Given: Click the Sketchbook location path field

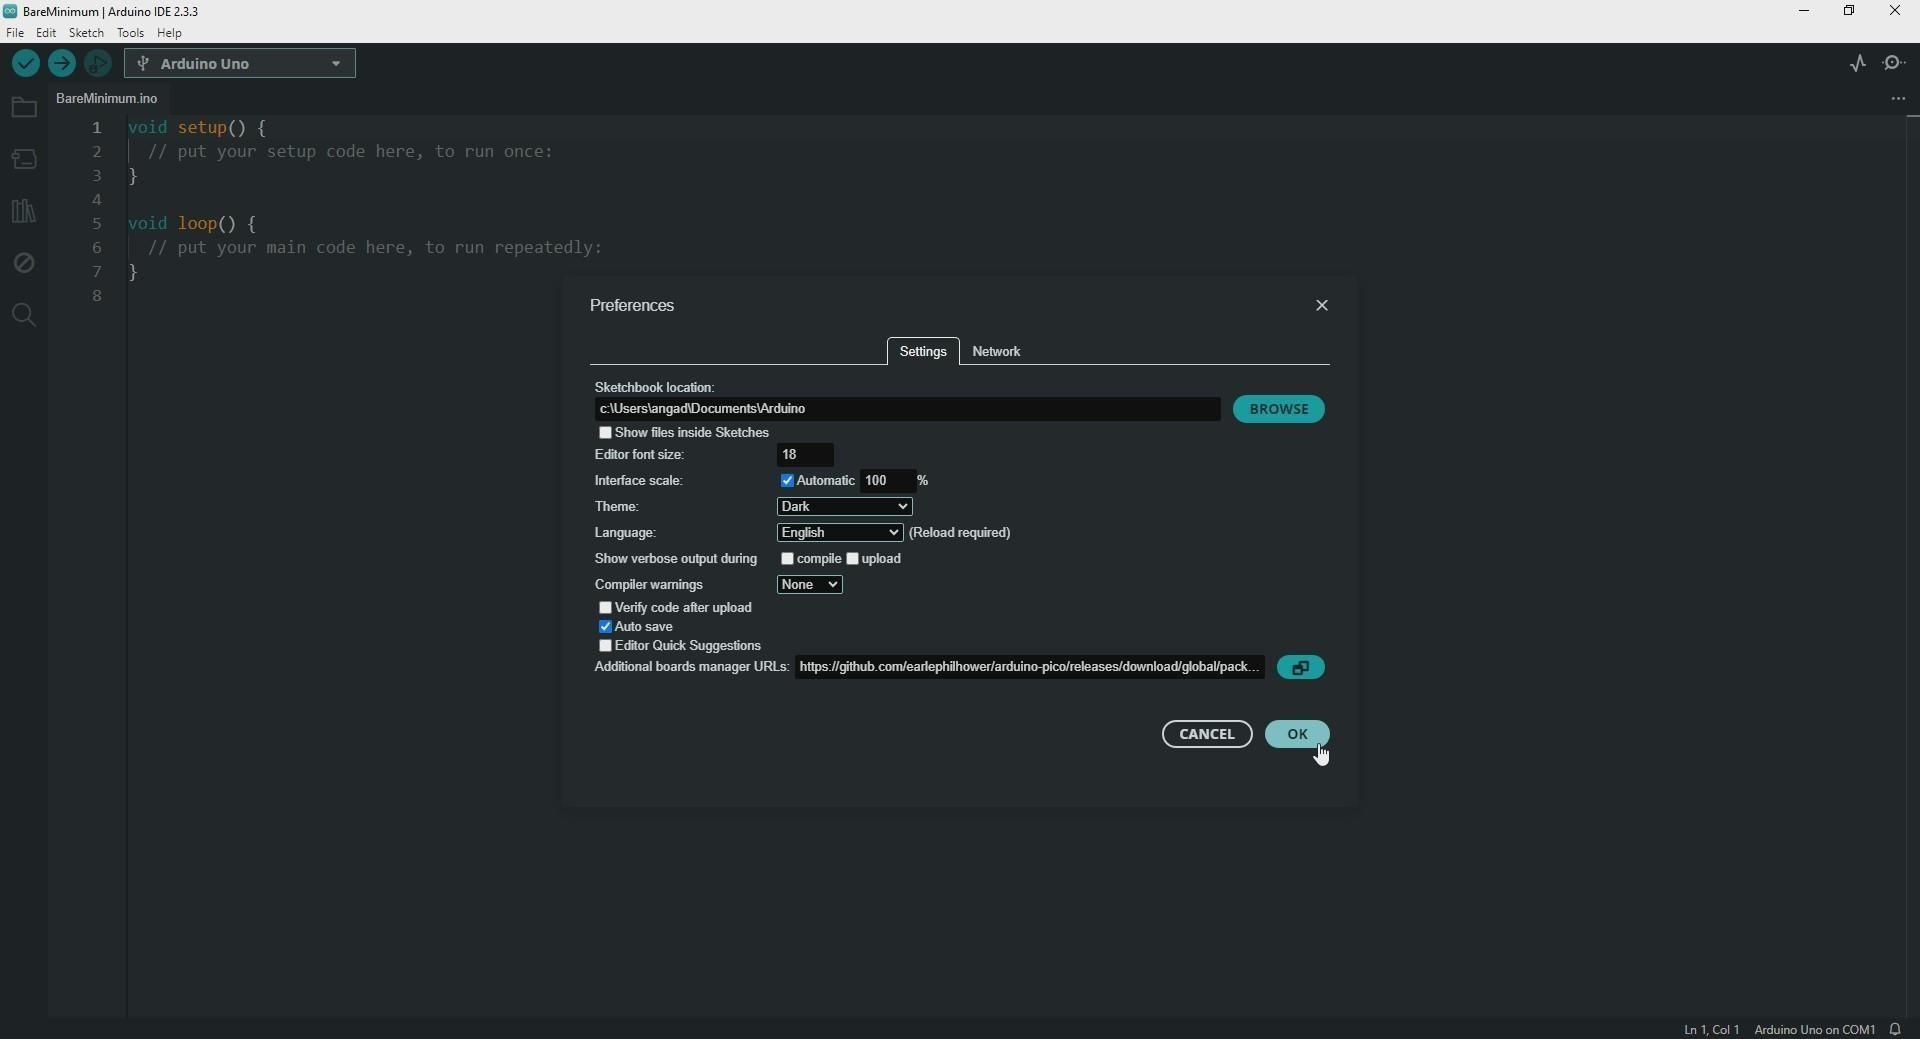Looking at the screenshot, I should tap(907, 409).
